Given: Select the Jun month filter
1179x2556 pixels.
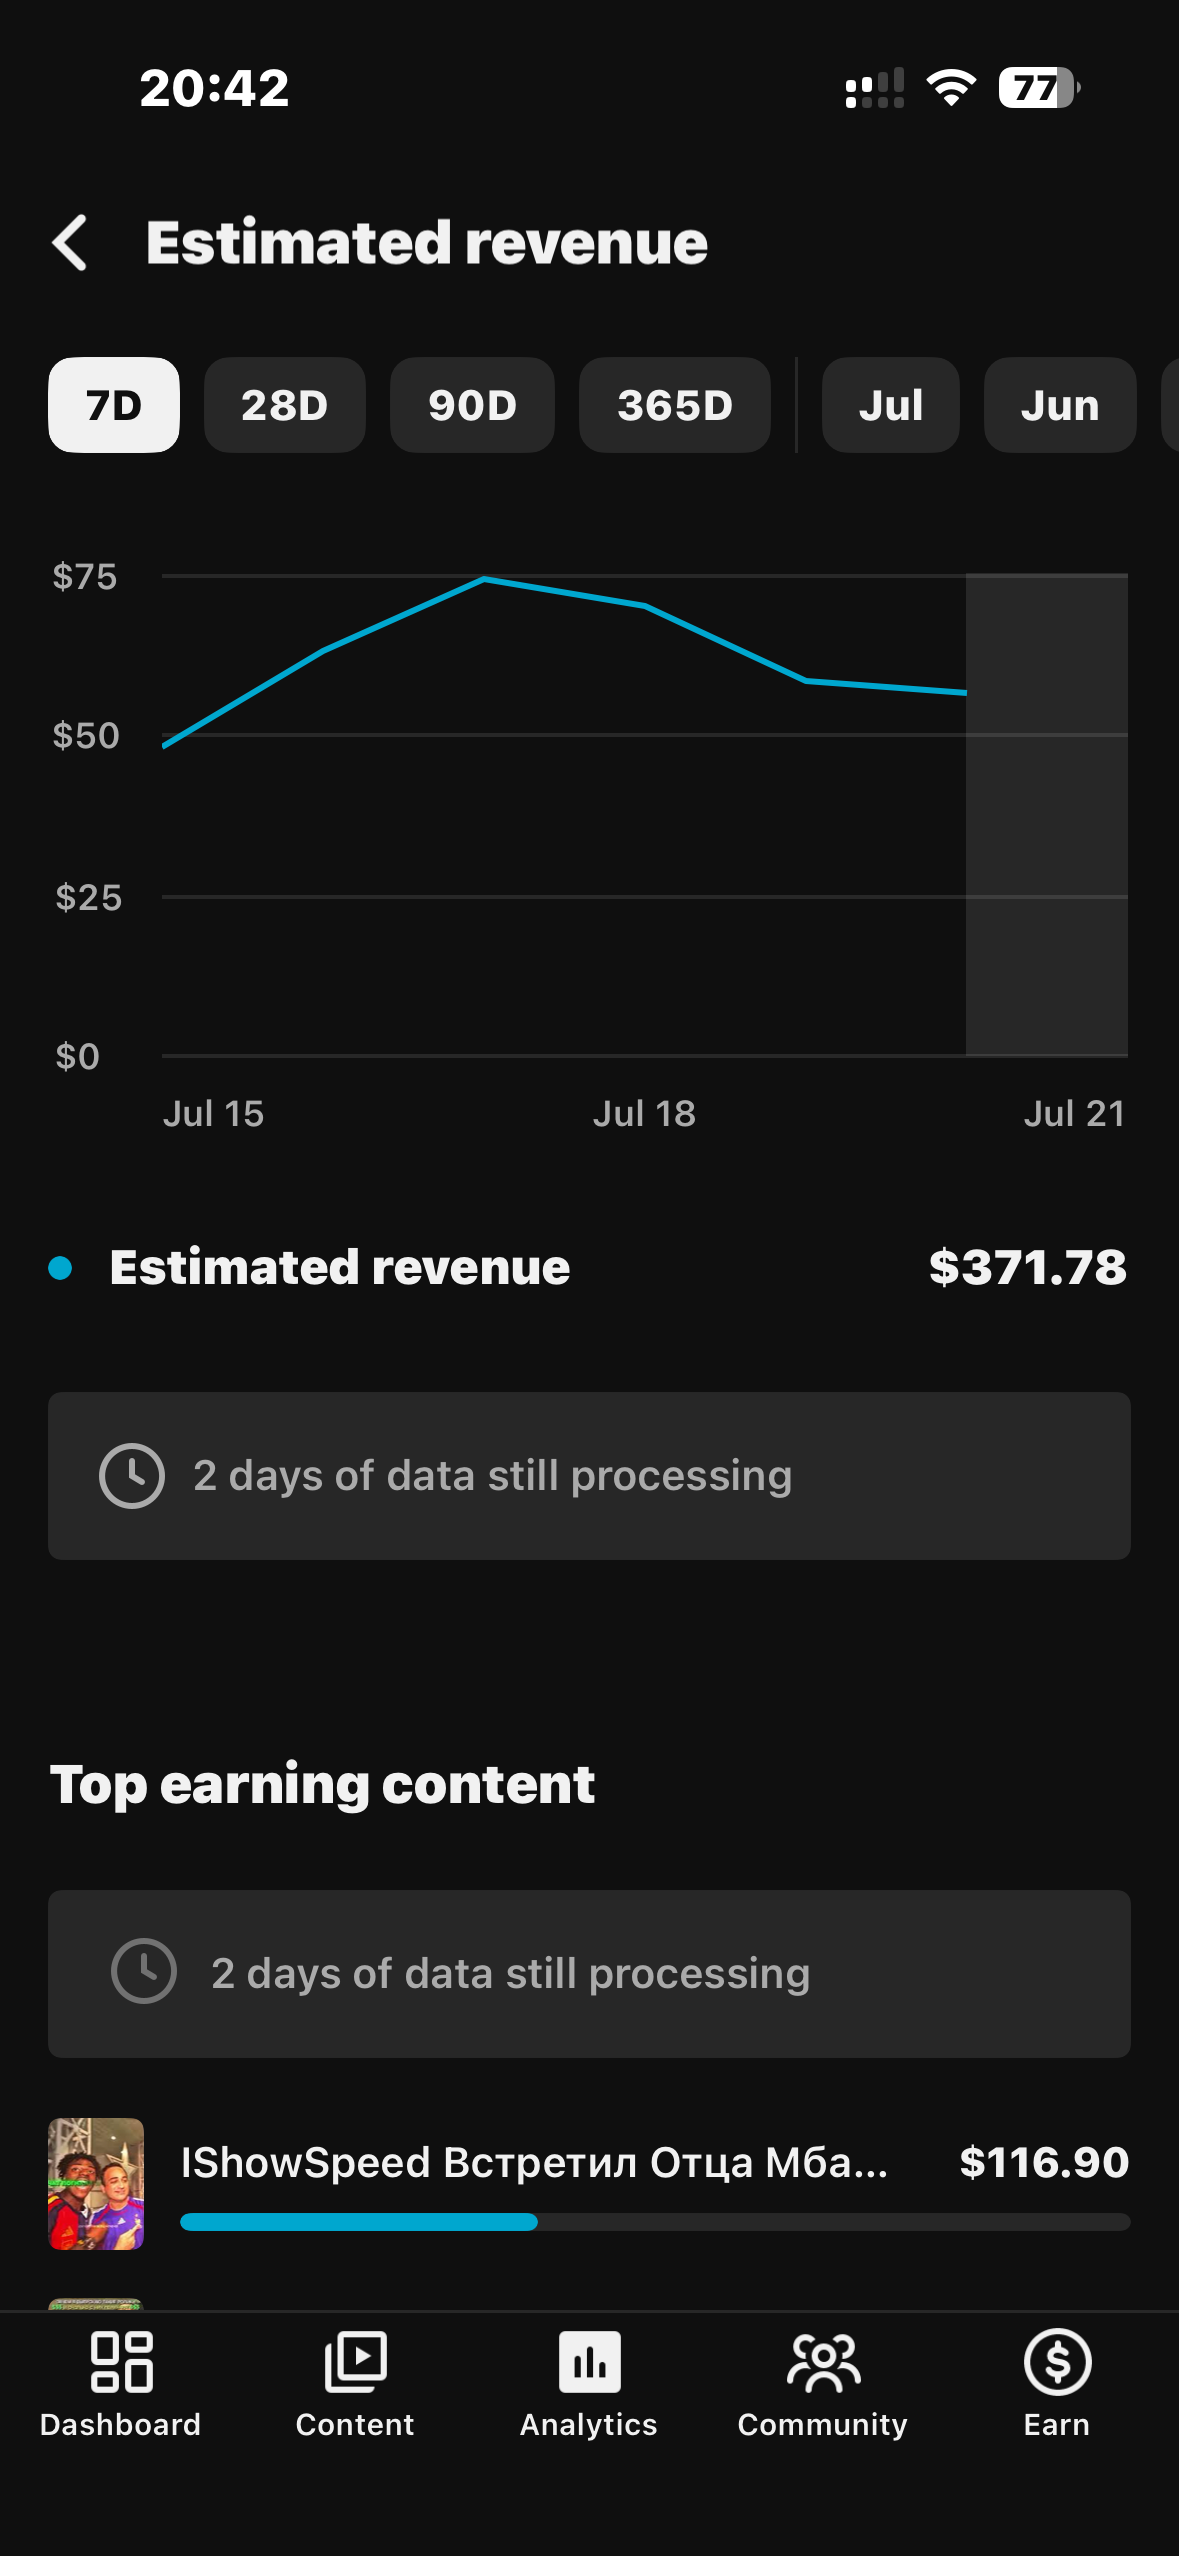Looking at the screenshot, I should pos(1060,405).
